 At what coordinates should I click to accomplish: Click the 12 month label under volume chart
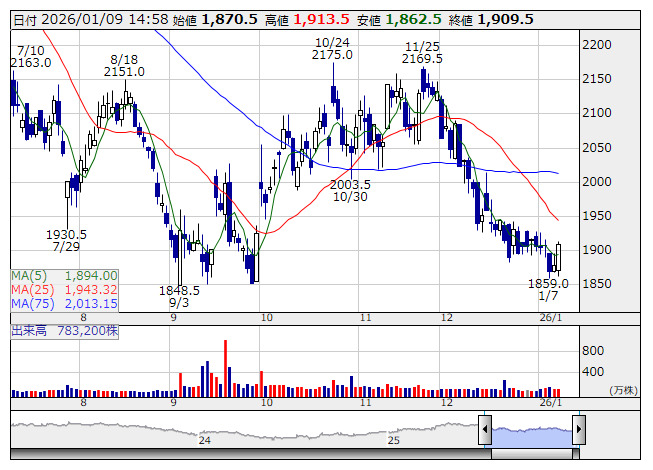(446, 403)
